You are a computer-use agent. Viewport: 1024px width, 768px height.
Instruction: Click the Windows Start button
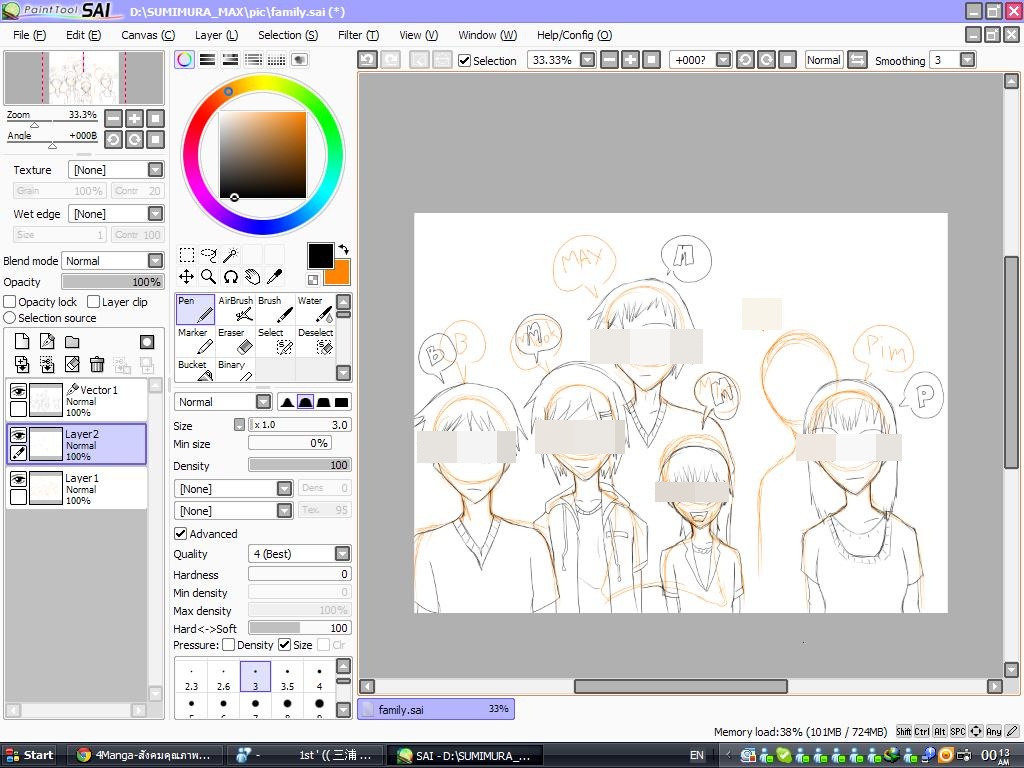coord(28,755)
